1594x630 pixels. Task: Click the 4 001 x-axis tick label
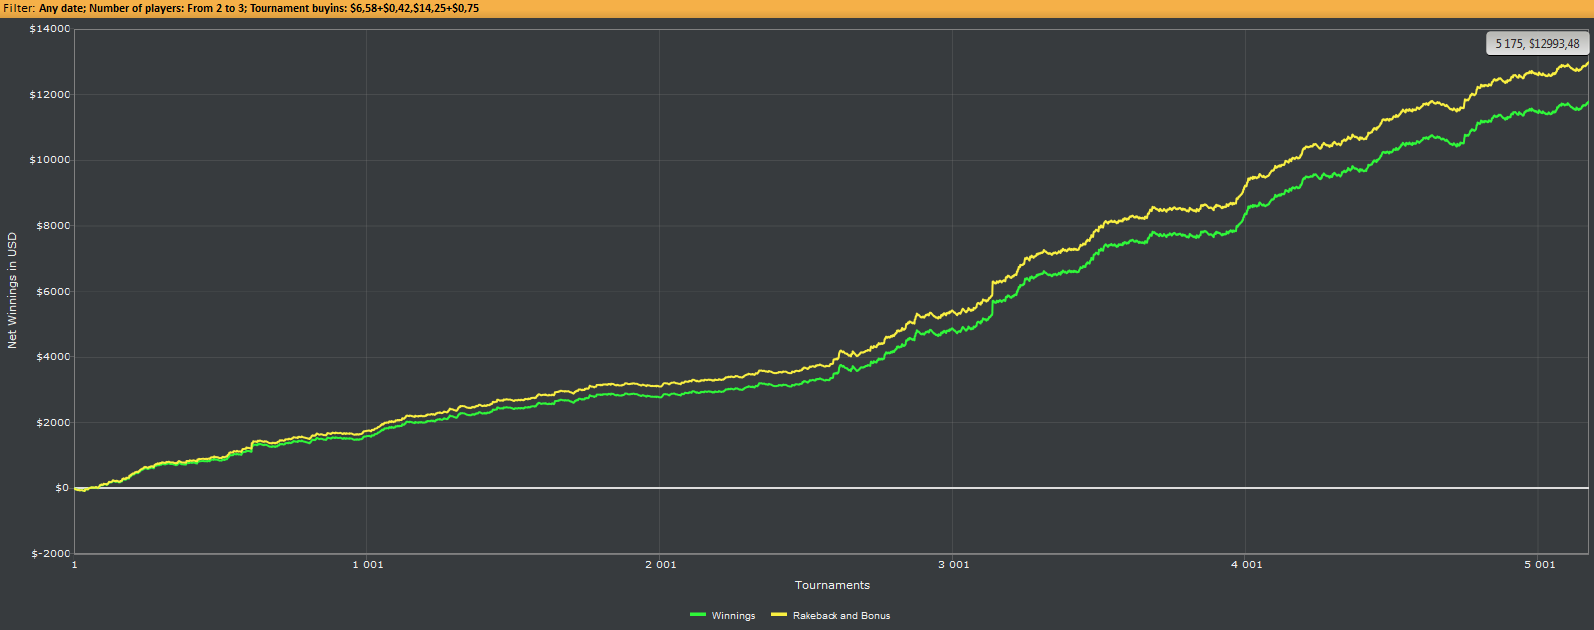click(1246, 565)
